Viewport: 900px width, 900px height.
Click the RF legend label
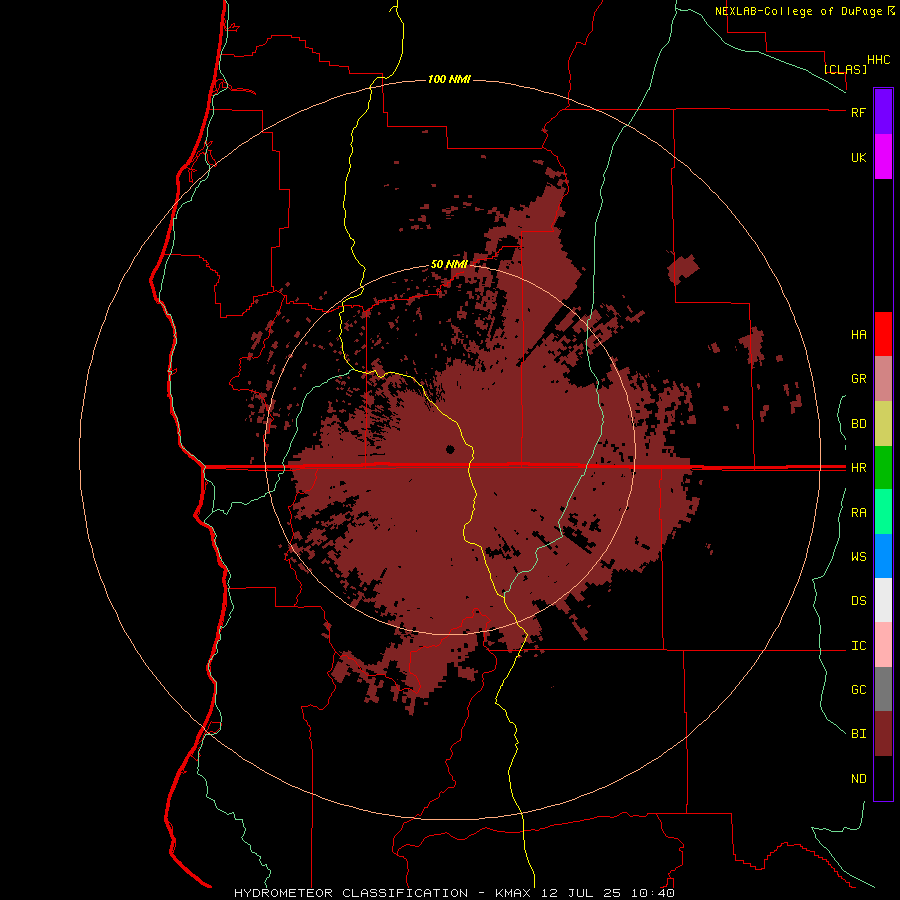(858, 112)
